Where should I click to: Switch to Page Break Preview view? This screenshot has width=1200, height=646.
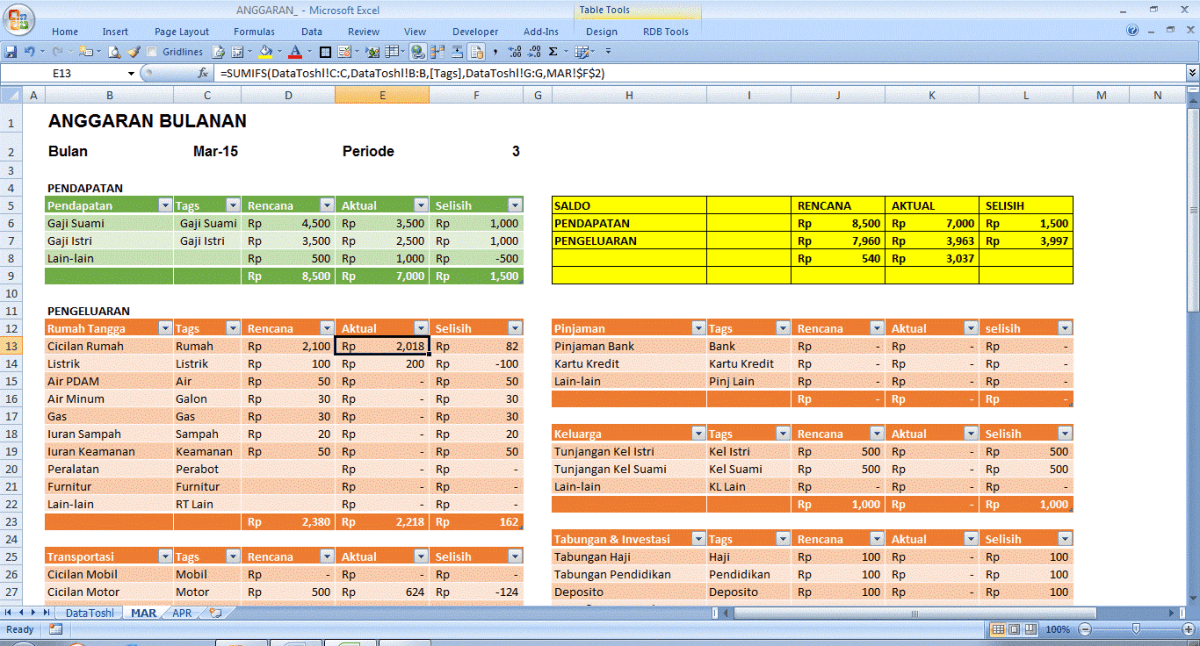pos(1031,630)
